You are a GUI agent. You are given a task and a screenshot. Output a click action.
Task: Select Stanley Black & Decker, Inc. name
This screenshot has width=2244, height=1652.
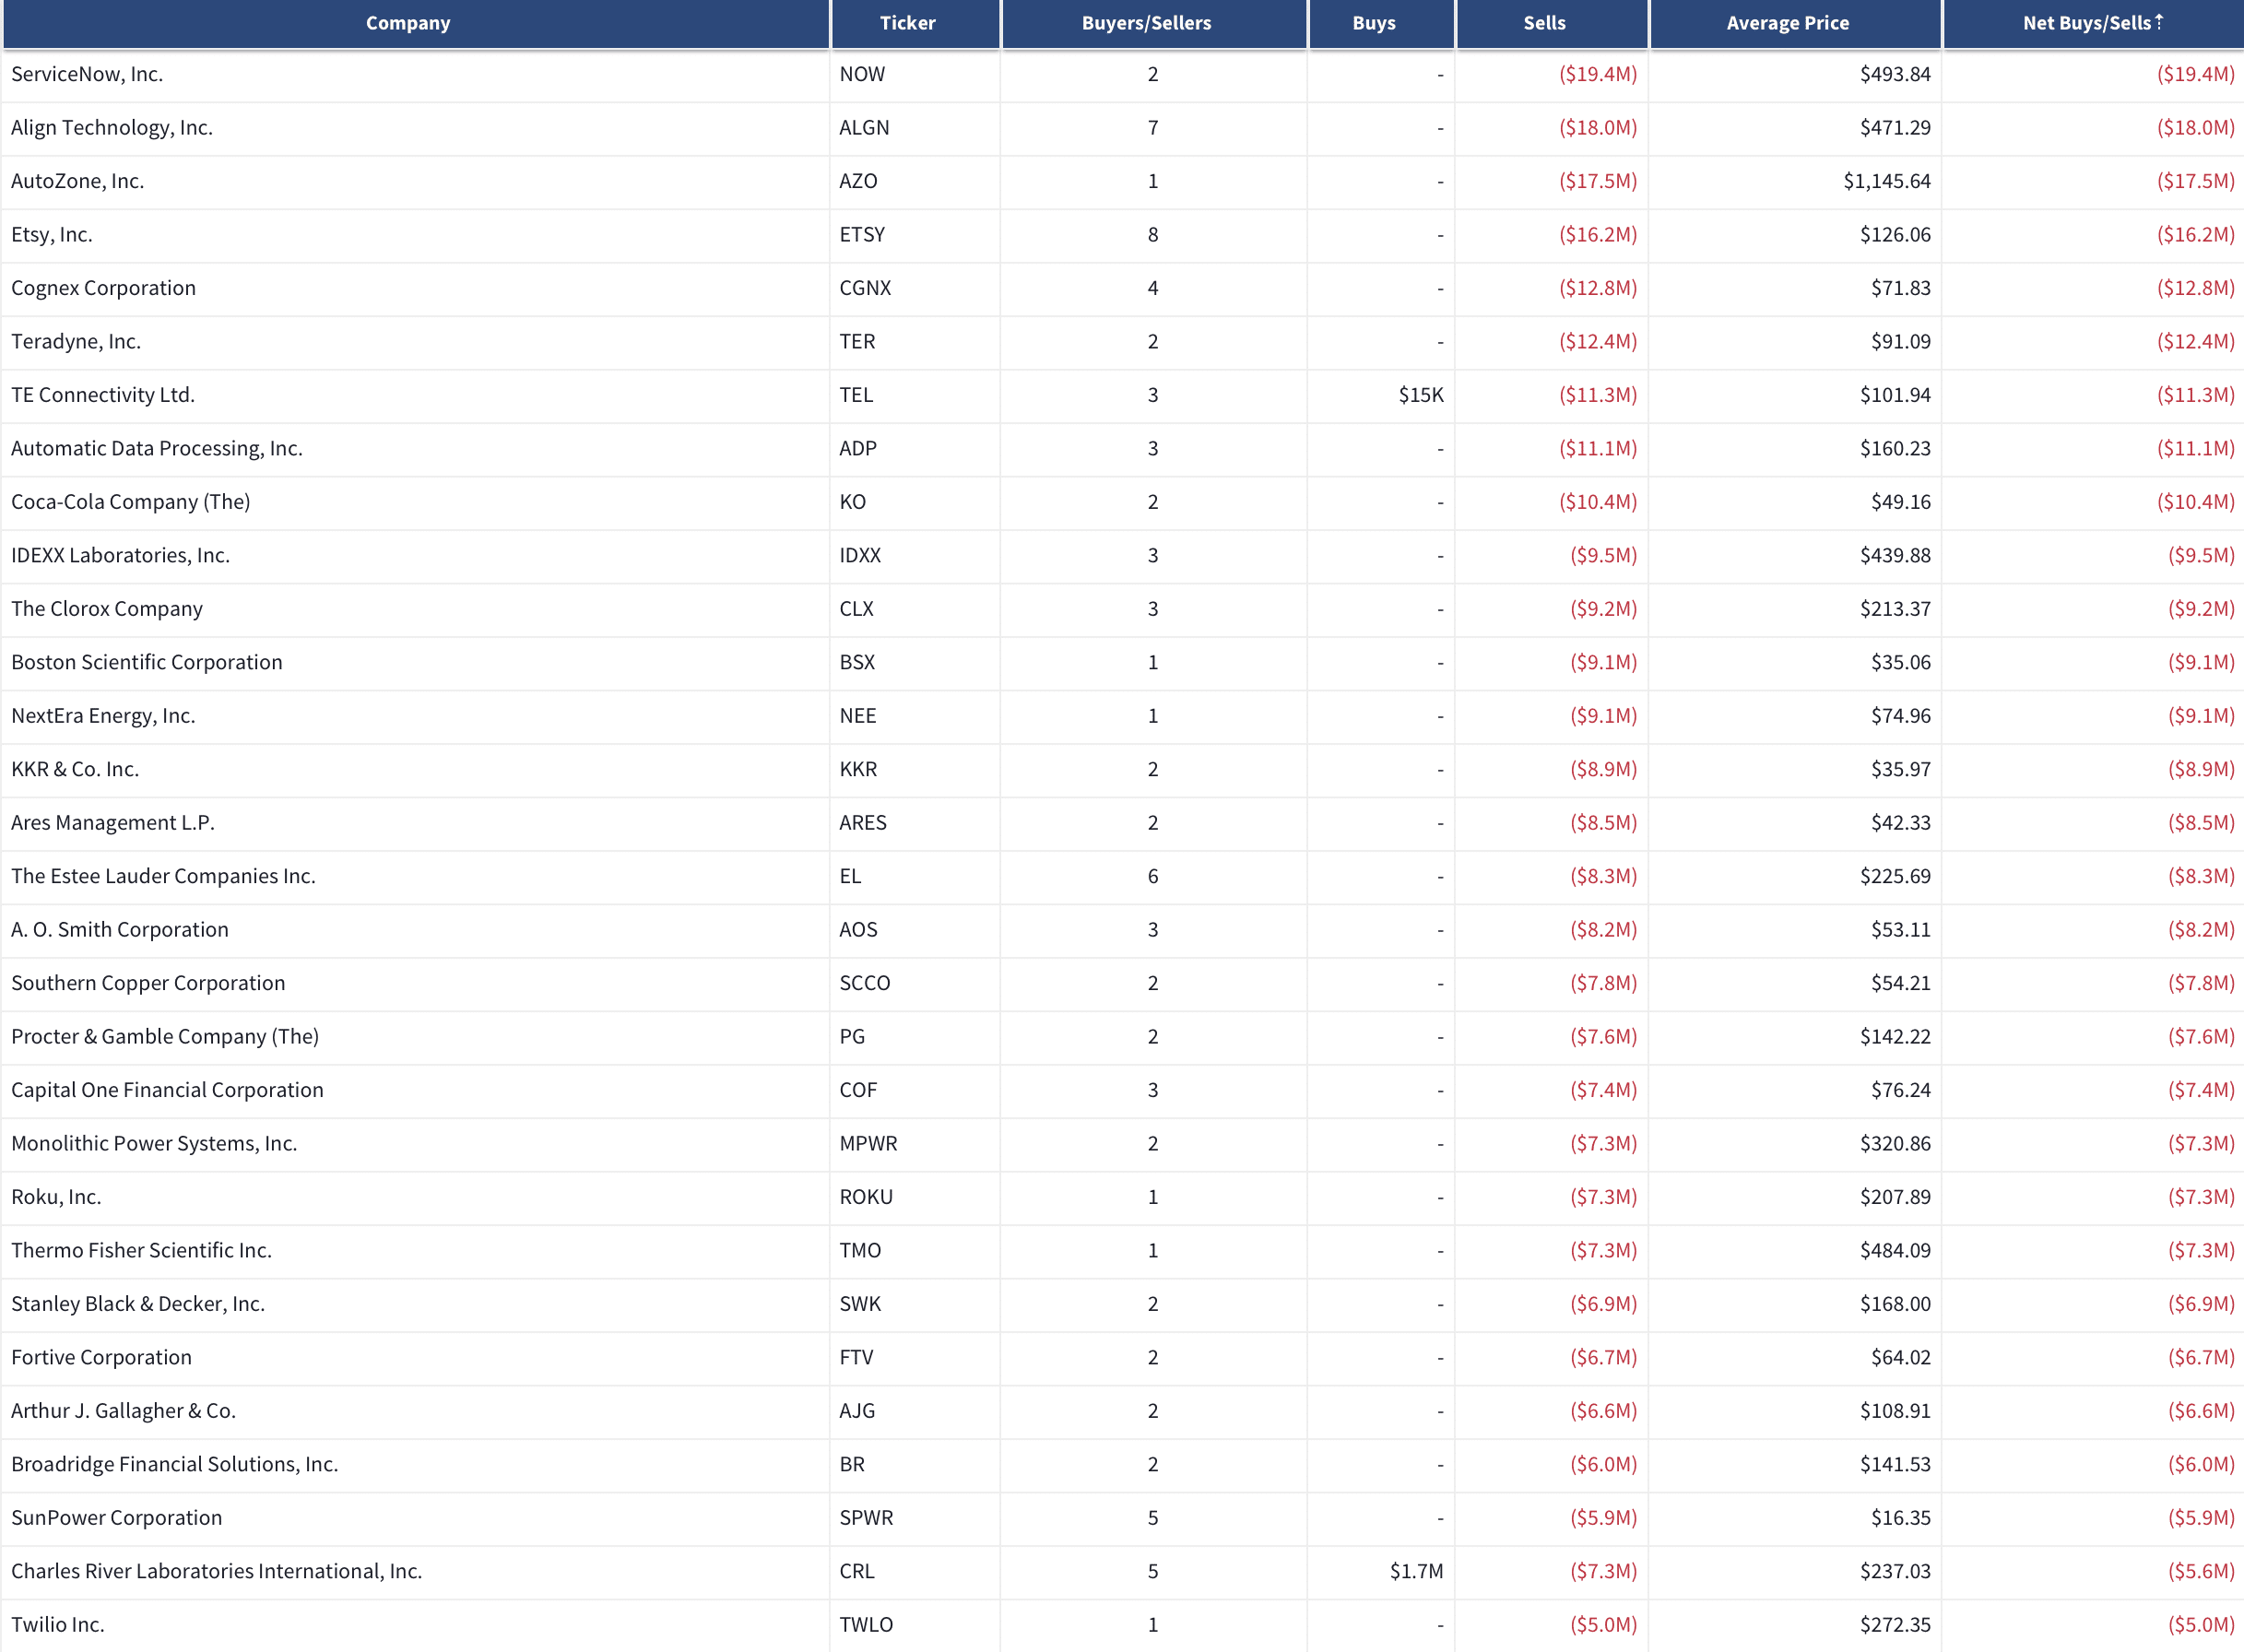(x=138, y=1304)
